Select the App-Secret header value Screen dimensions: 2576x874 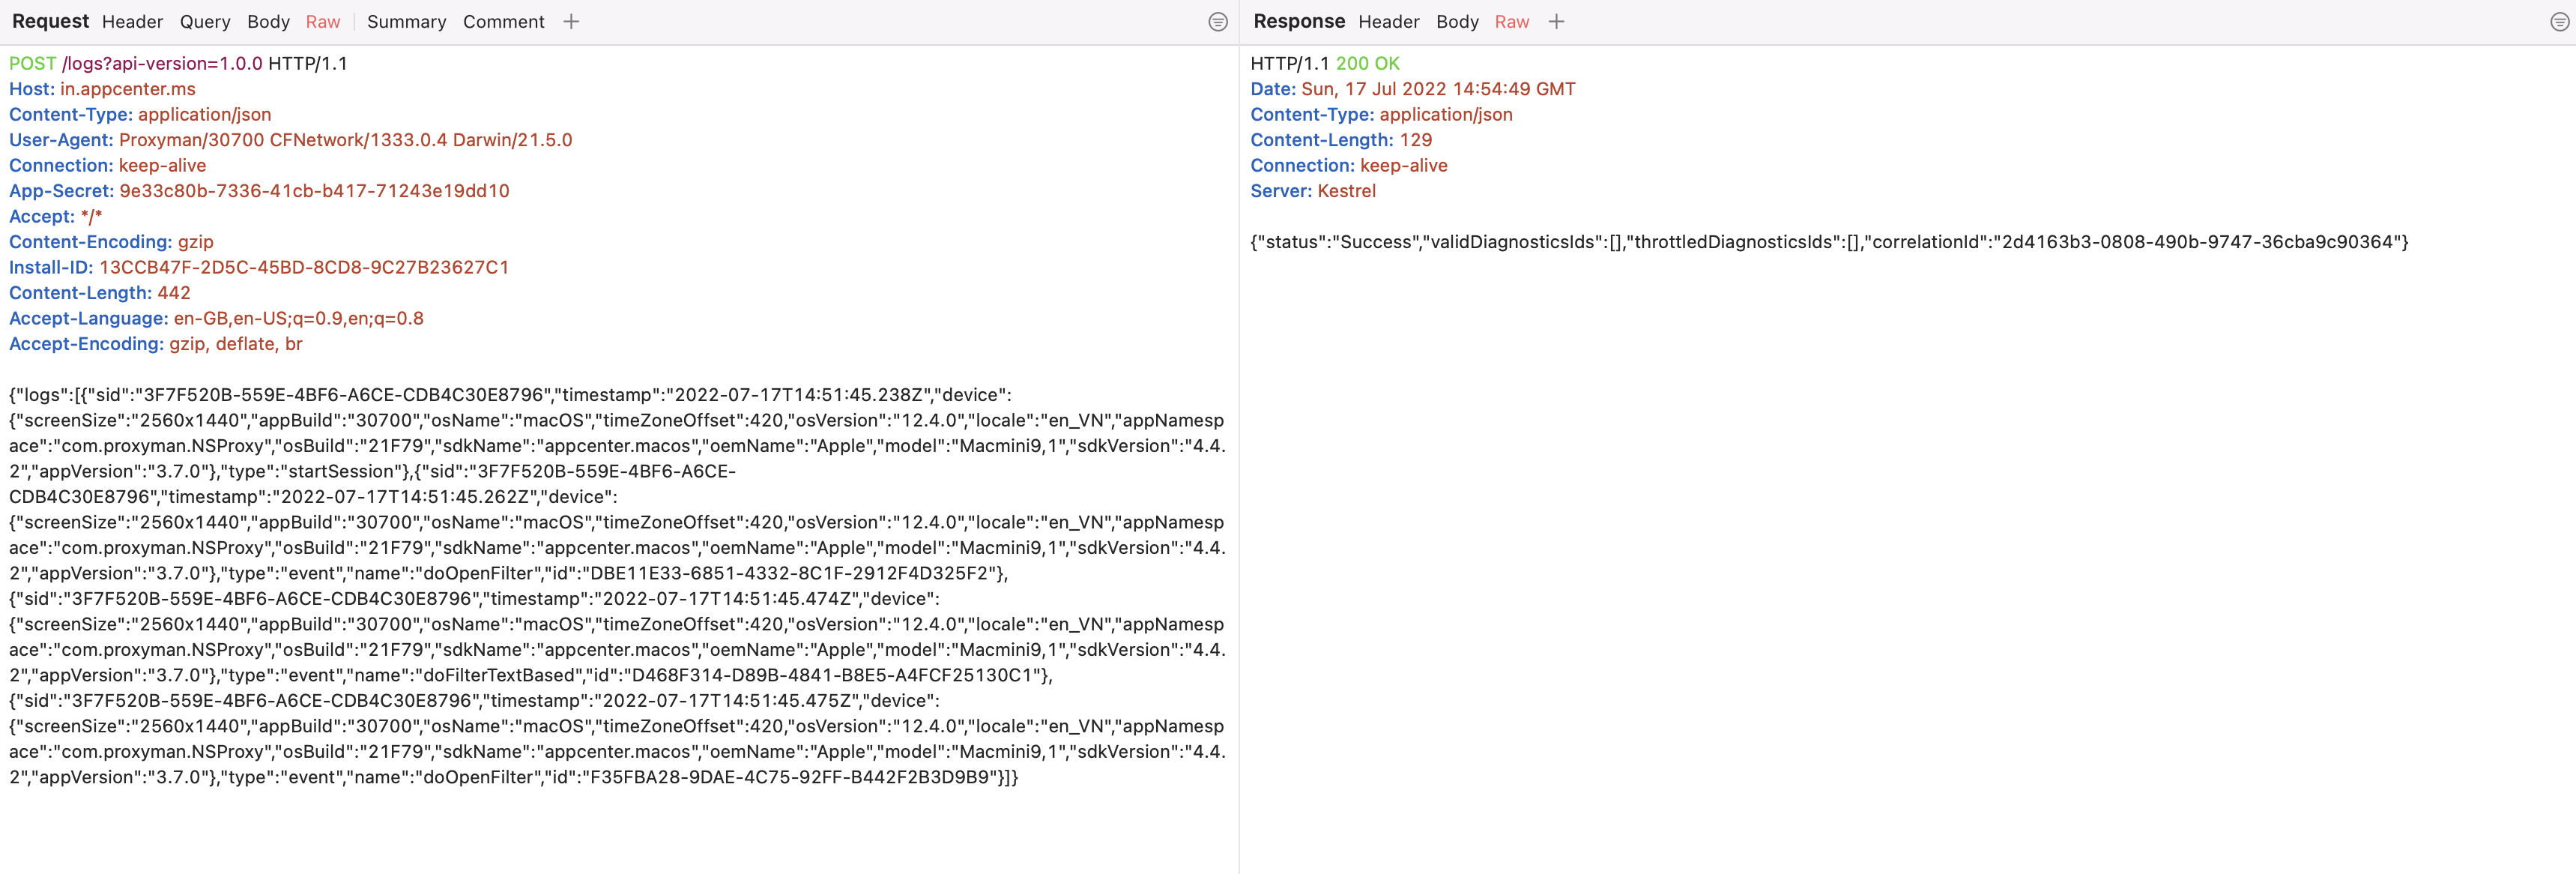pyautogui.click(x=315, y=190)
